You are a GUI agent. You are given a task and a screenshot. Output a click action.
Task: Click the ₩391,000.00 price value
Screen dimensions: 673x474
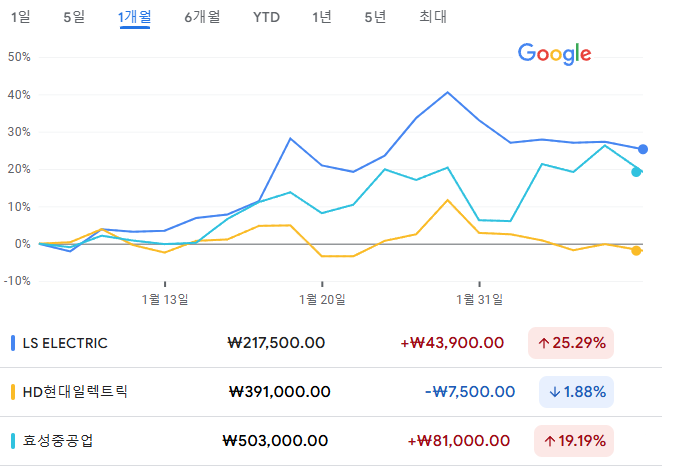click(x=280, y=392)
